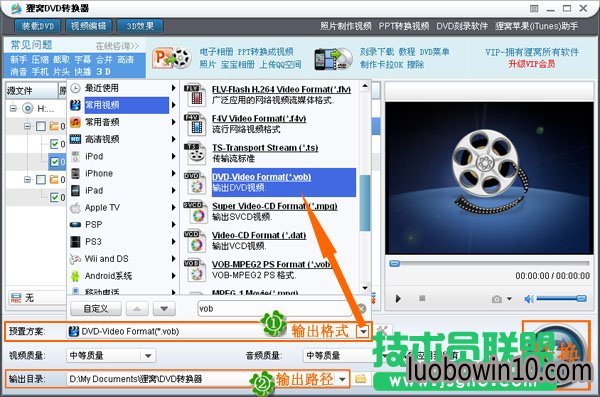Mute audio with the speaker icon
The image size is (600, 397).
coord(529,299)
